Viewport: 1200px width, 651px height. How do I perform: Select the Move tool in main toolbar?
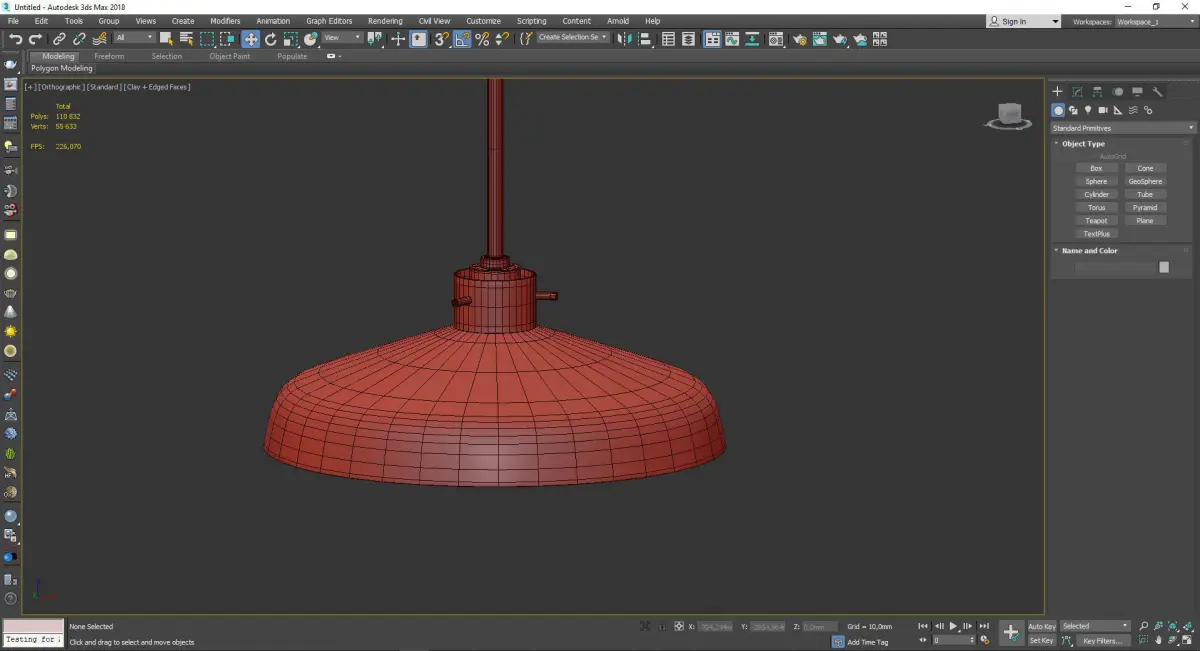(x=250, y=39)
